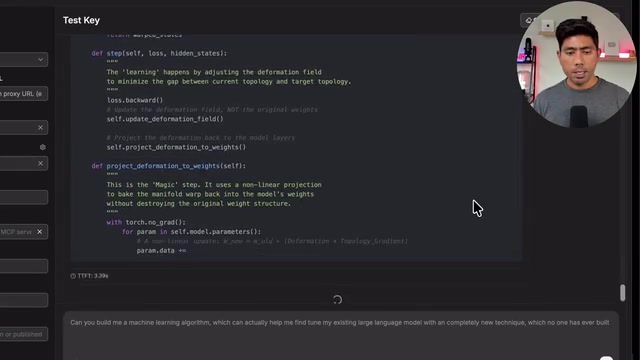Clear the MCP server field with X
Screen dimensions: 640x360
point(40,232)
